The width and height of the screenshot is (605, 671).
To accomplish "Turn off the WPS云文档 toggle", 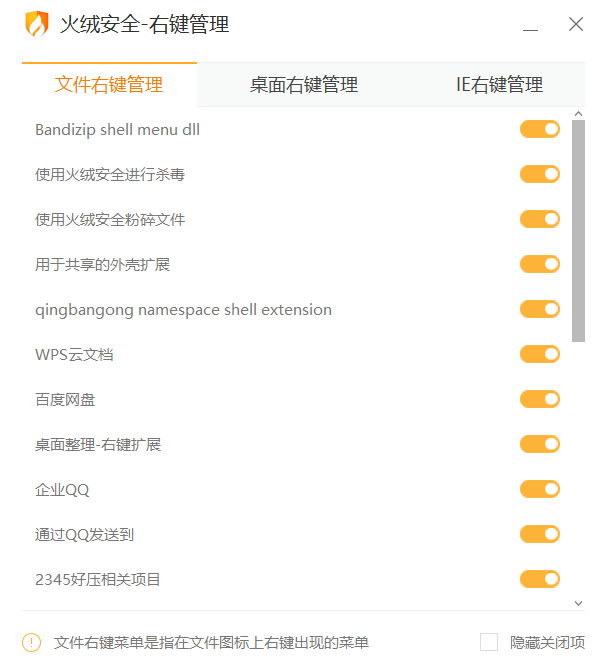I will (540, 354).
